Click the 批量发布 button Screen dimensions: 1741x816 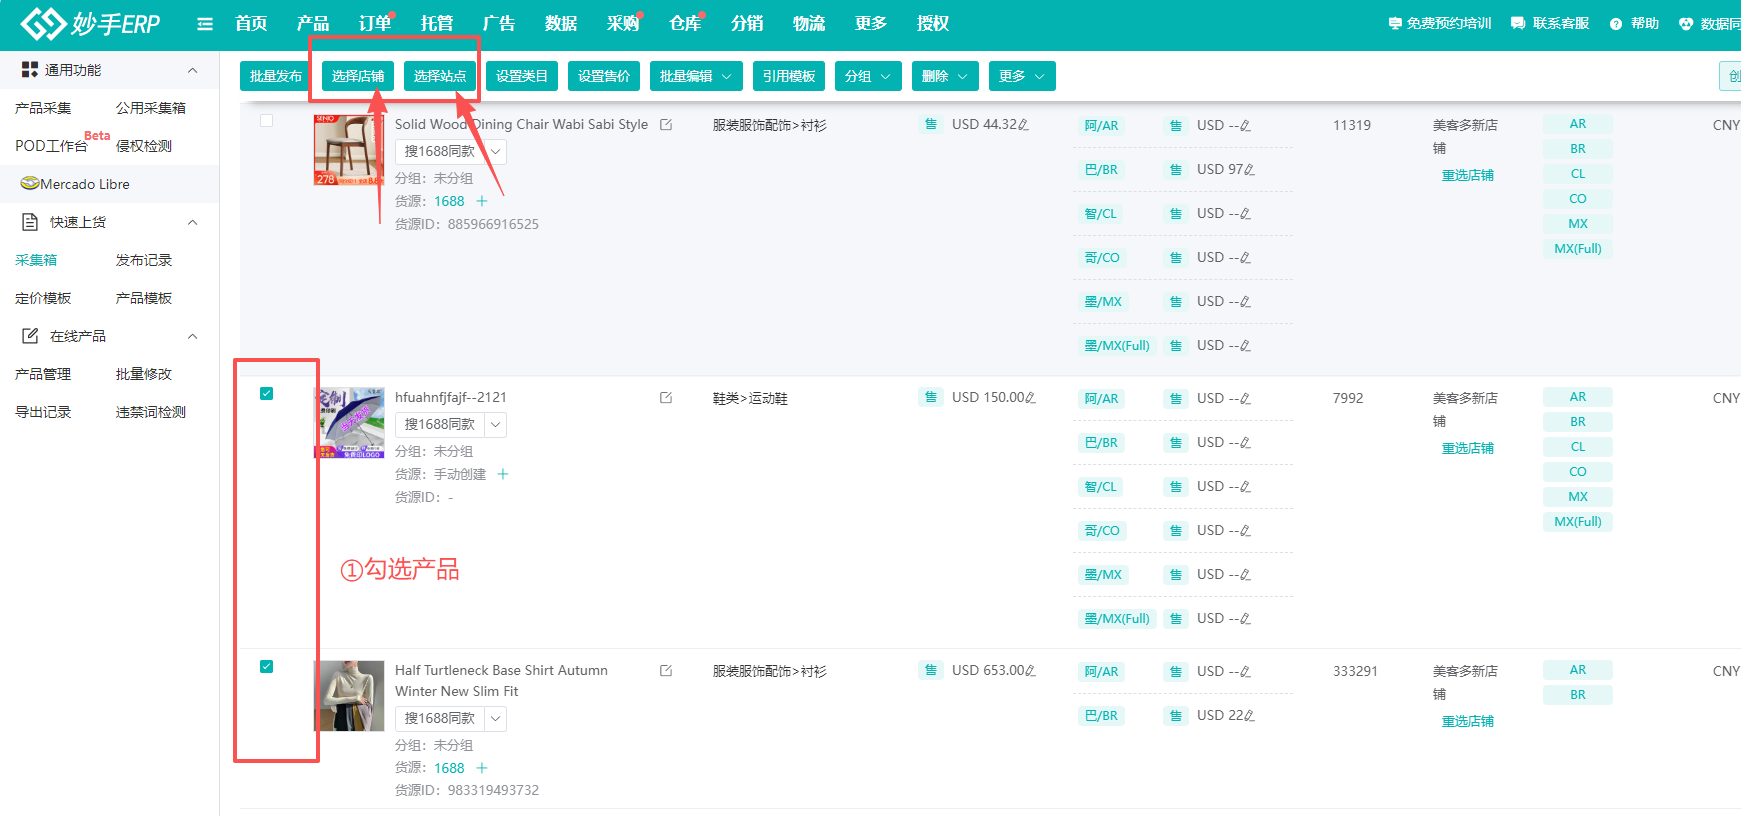pos(276,76)
